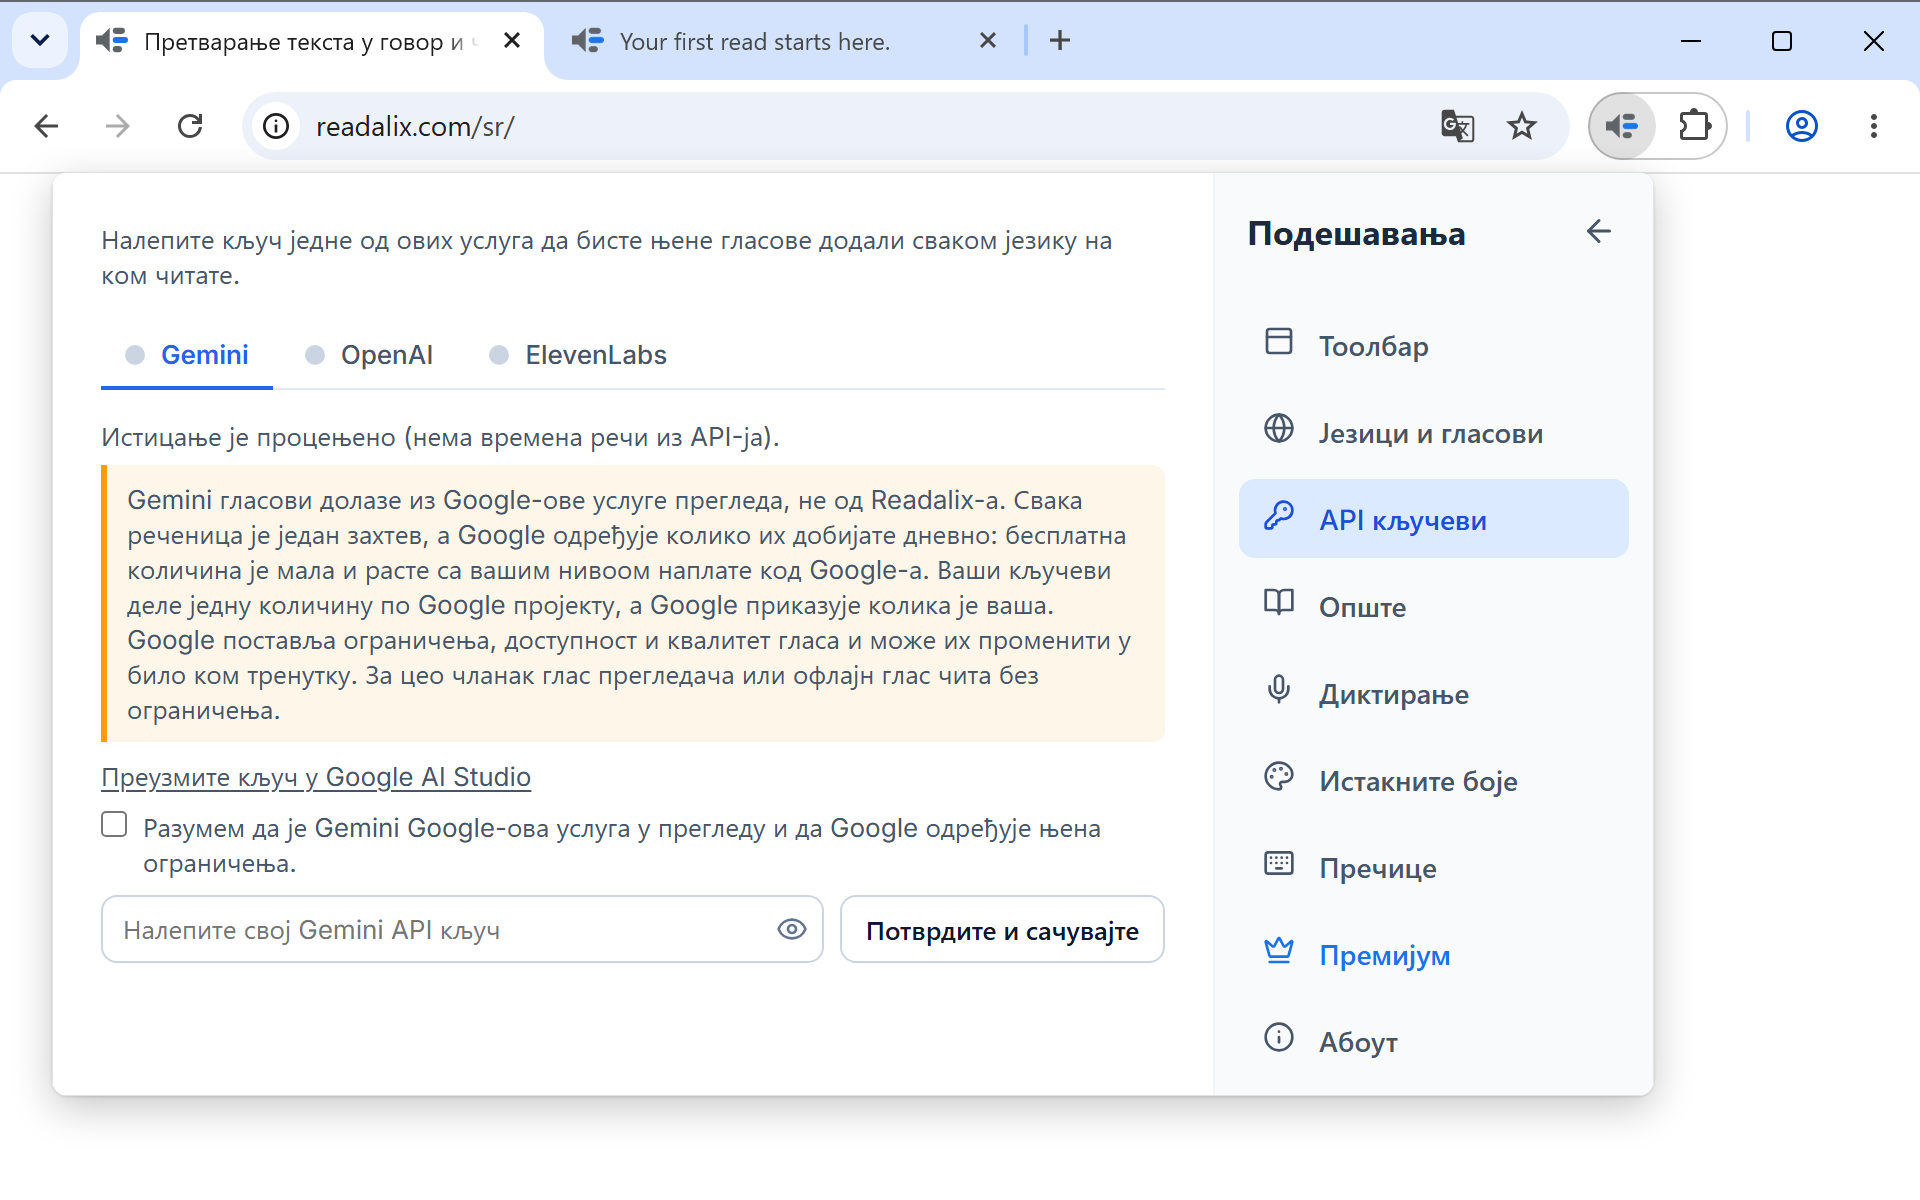
Task: Click the Google Translate page icon
Action: coord(1457,126)
